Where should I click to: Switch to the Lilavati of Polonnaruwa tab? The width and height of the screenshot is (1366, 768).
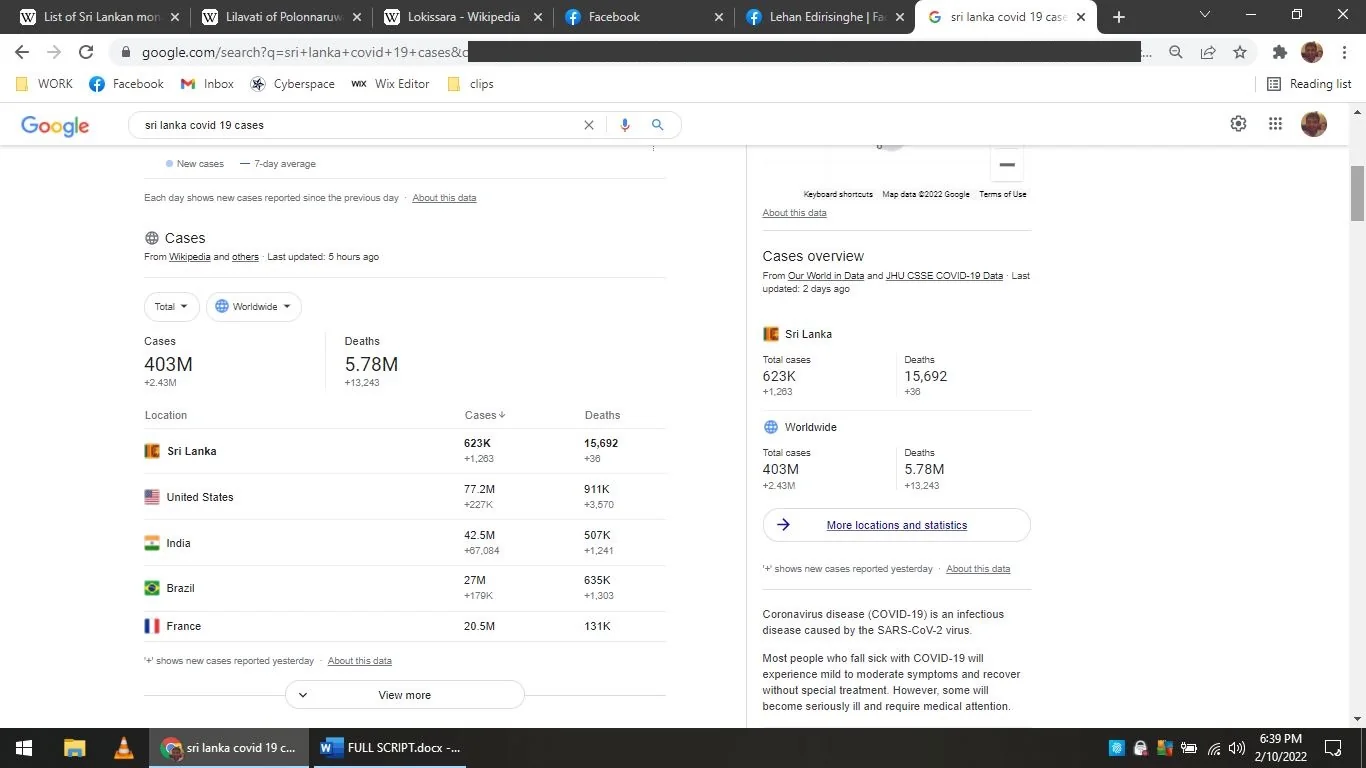[x=279, y=17]
